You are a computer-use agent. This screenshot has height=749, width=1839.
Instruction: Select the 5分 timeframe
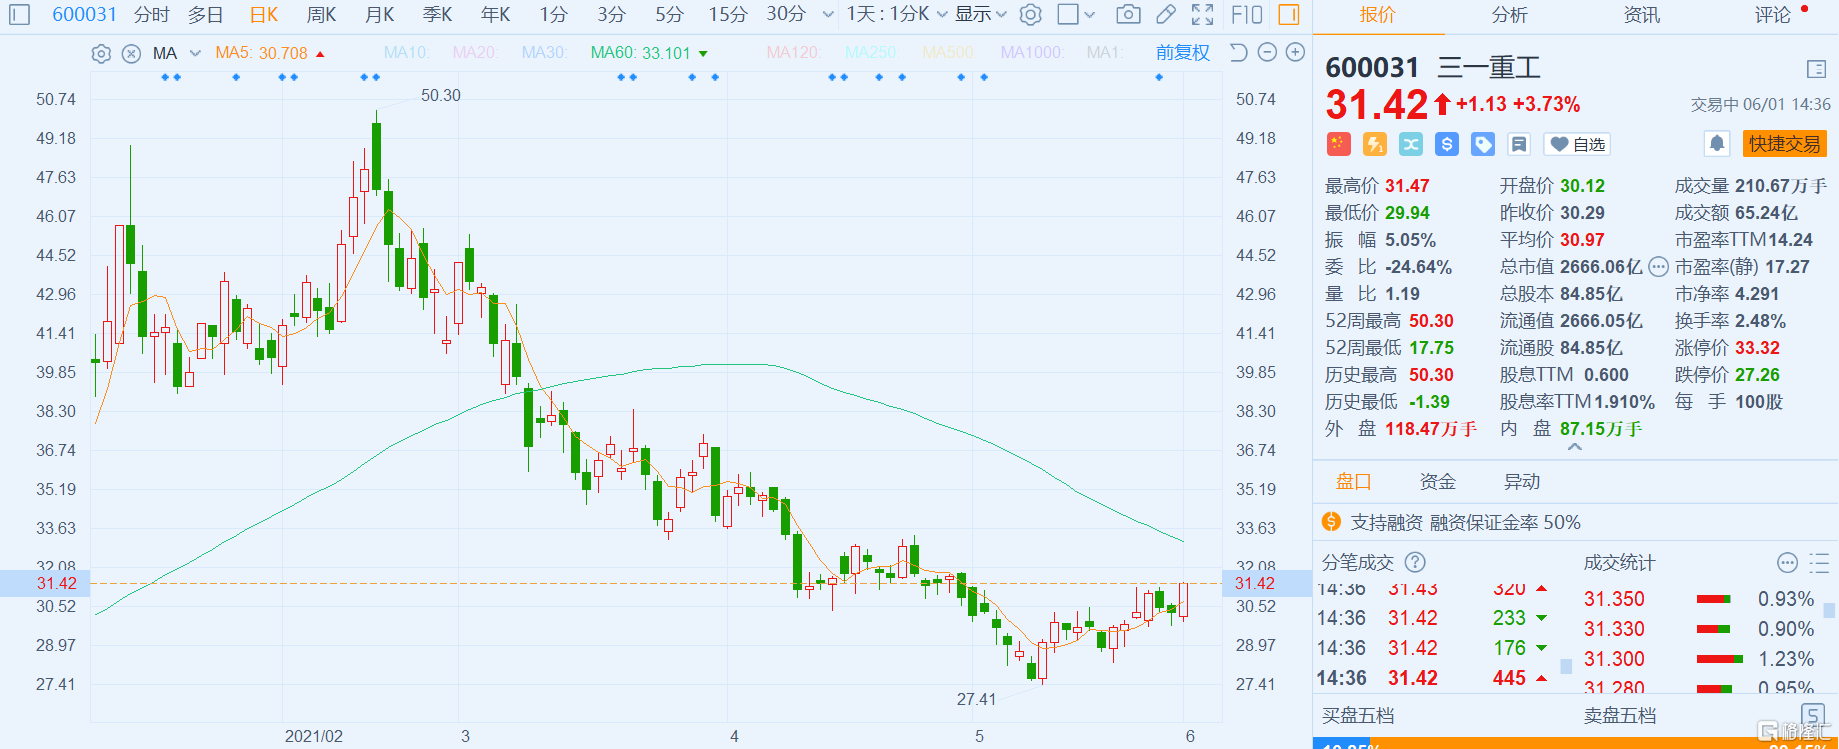(x=670, y=14)
